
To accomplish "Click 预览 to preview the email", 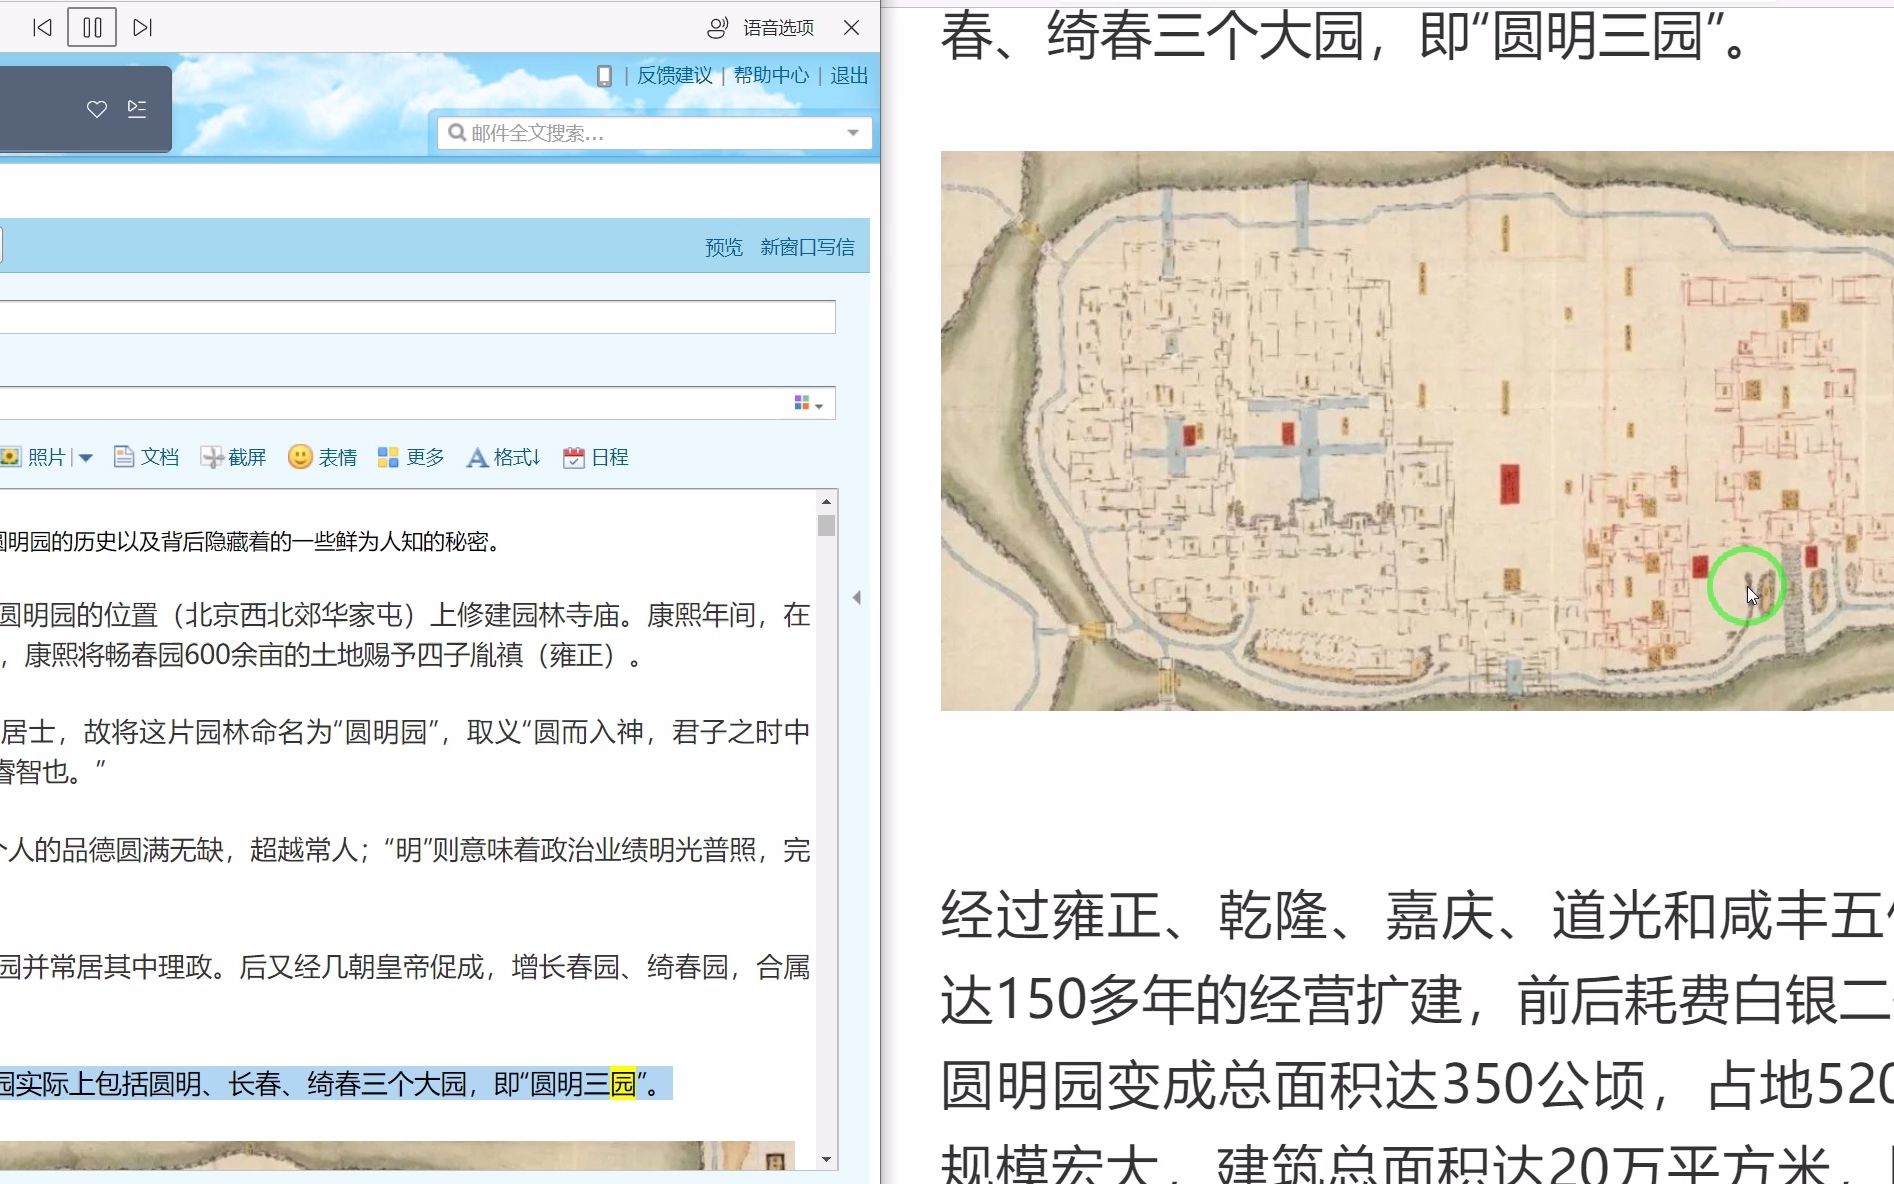I will [x=724, y=247].
